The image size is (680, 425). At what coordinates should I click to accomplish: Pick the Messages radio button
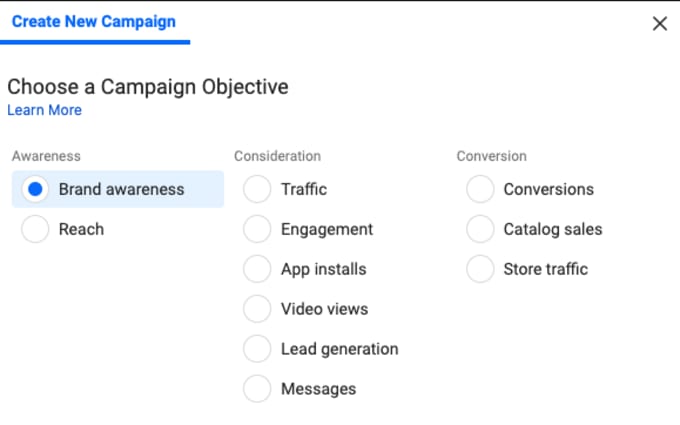257,389
